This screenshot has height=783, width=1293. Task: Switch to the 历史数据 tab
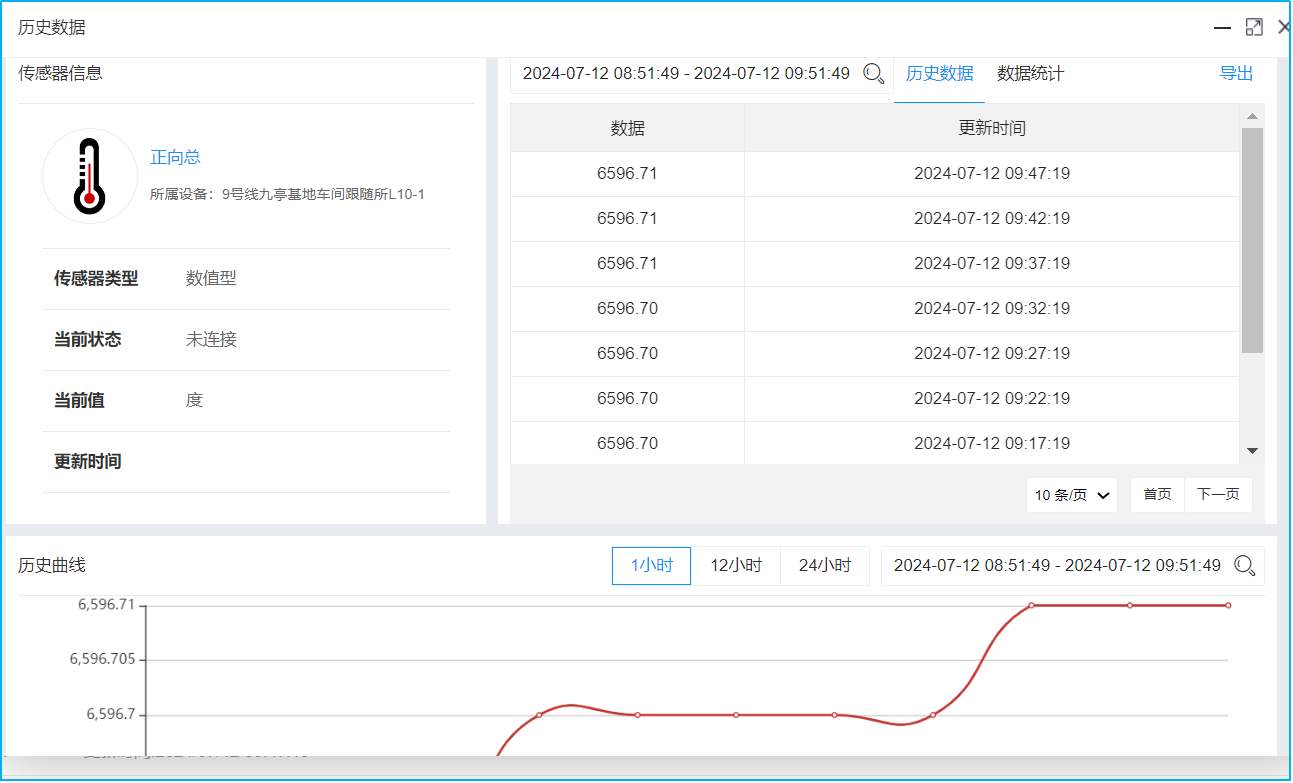click(x=939, y=74)
